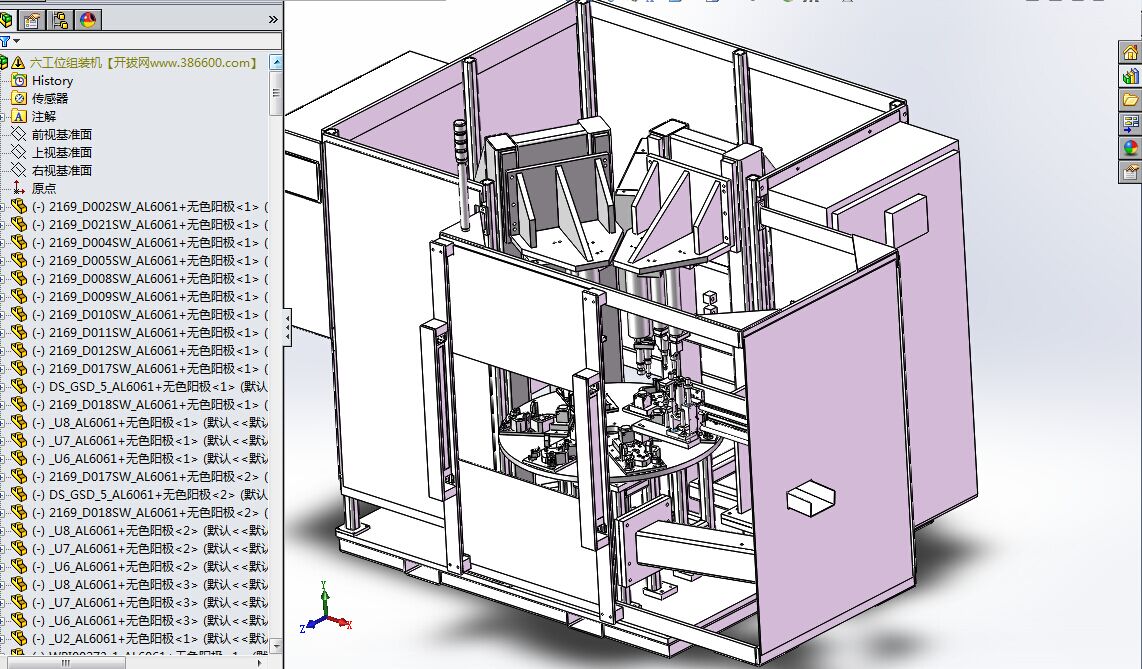Screen dimensions: 1142x669
Task: Select the 注解 annotations folder icon
Action: (x=19, y=116)
